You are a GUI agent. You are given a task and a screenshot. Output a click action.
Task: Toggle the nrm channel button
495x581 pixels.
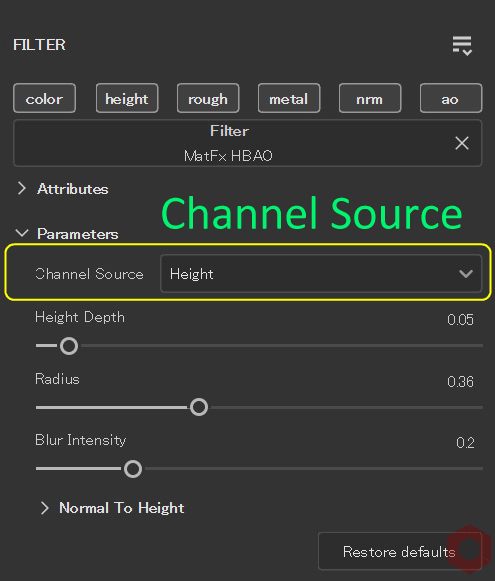[370, 99]
